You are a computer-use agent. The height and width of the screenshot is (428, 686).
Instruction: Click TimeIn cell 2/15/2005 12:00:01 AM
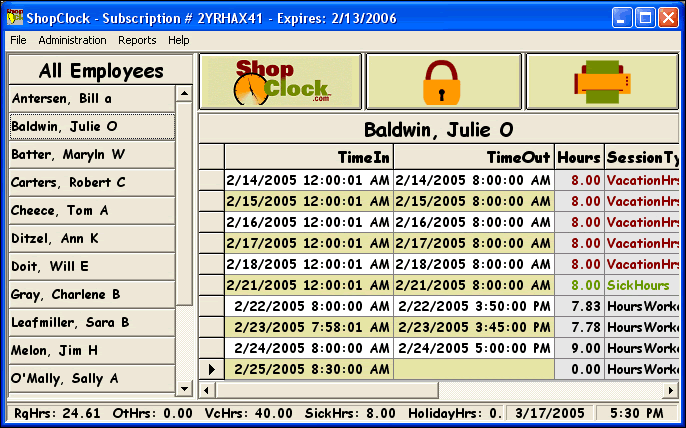tap(309, 201)
